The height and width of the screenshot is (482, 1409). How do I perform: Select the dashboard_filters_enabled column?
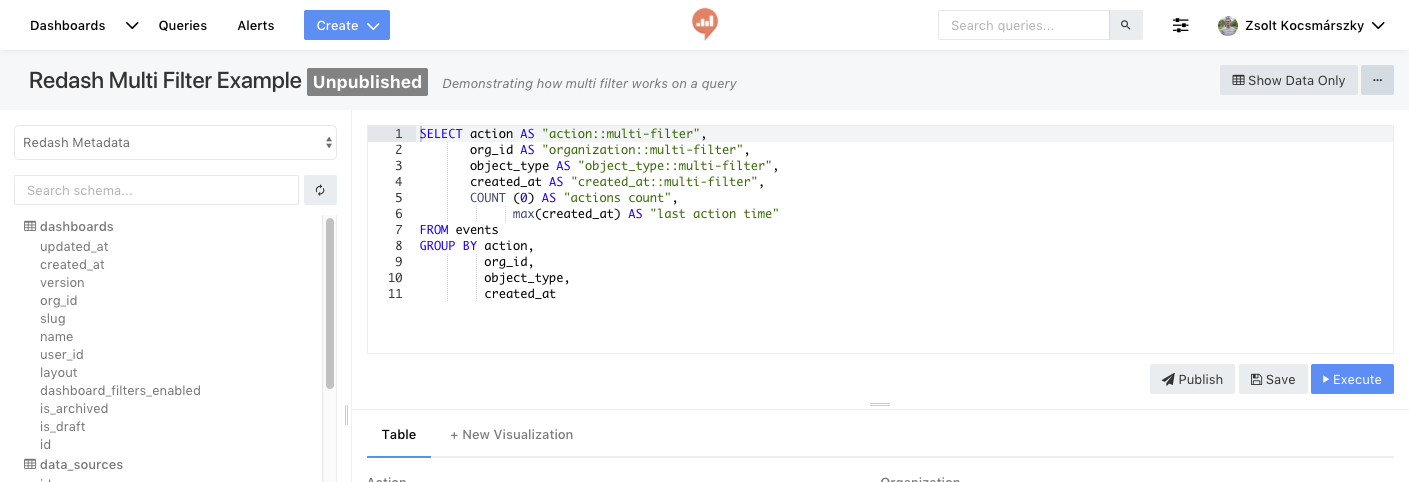pyautogui.click(x=120, y=391)
